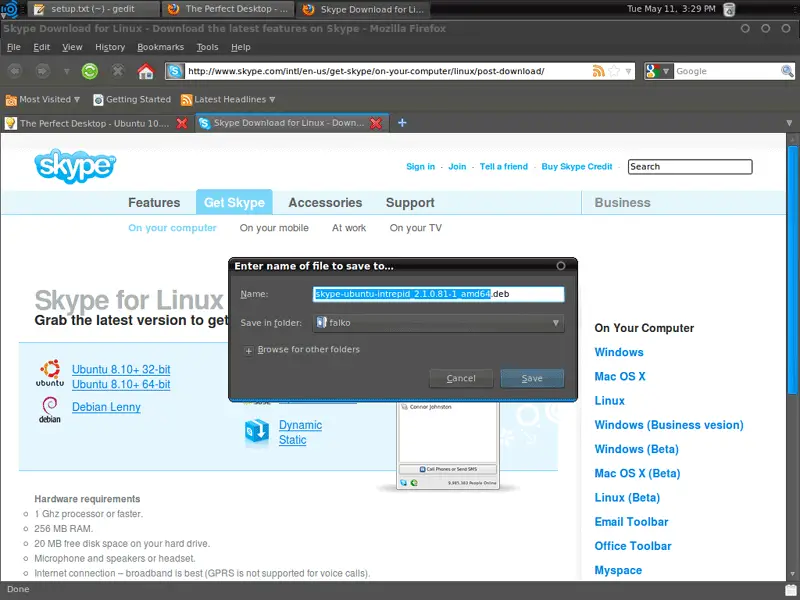Viewport: 800px width, 600px height.
Task: Click the RSS feed icon in the address bar
Action: coord(598,71)
